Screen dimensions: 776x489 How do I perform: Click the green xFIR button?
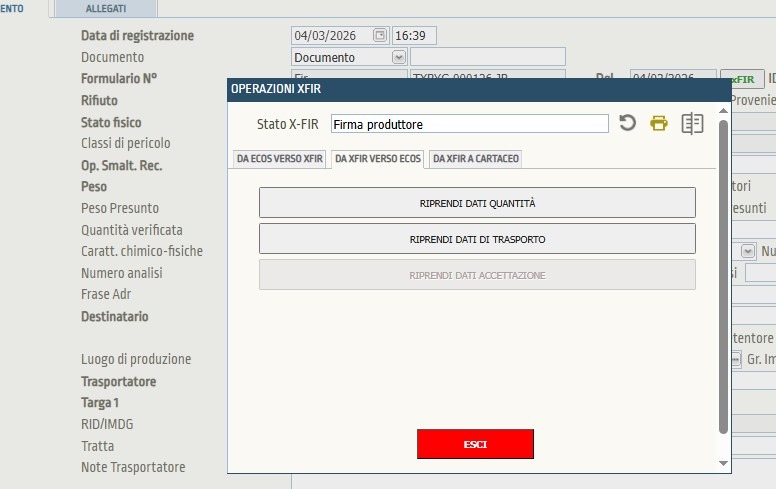coord(742,79)
